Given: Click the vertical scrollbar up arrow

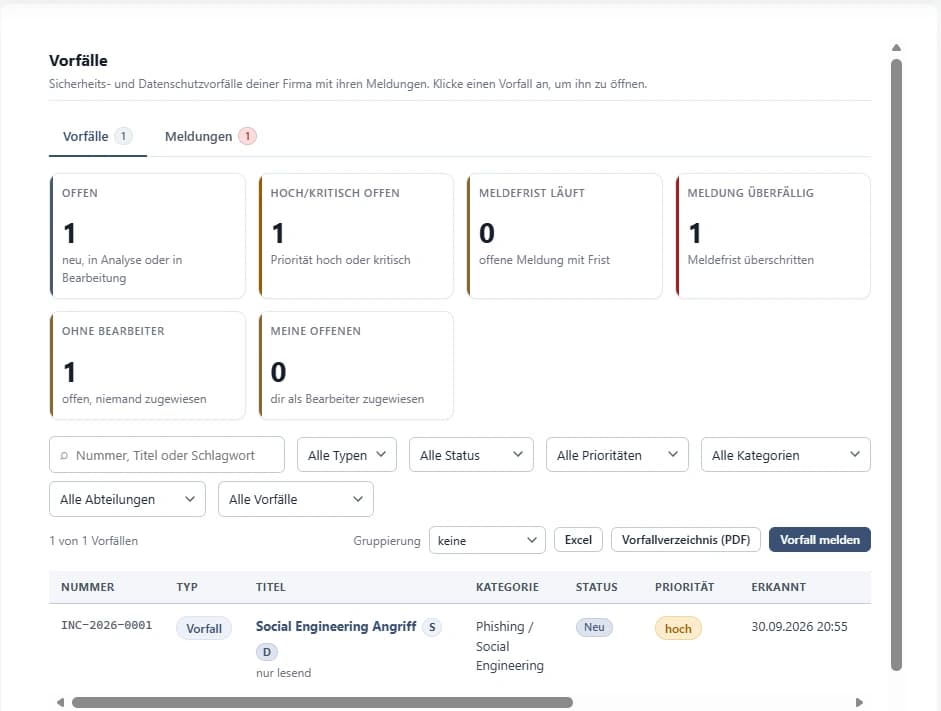Looking at the screenshot, I should pyautogui.click(x=897, y=47).
